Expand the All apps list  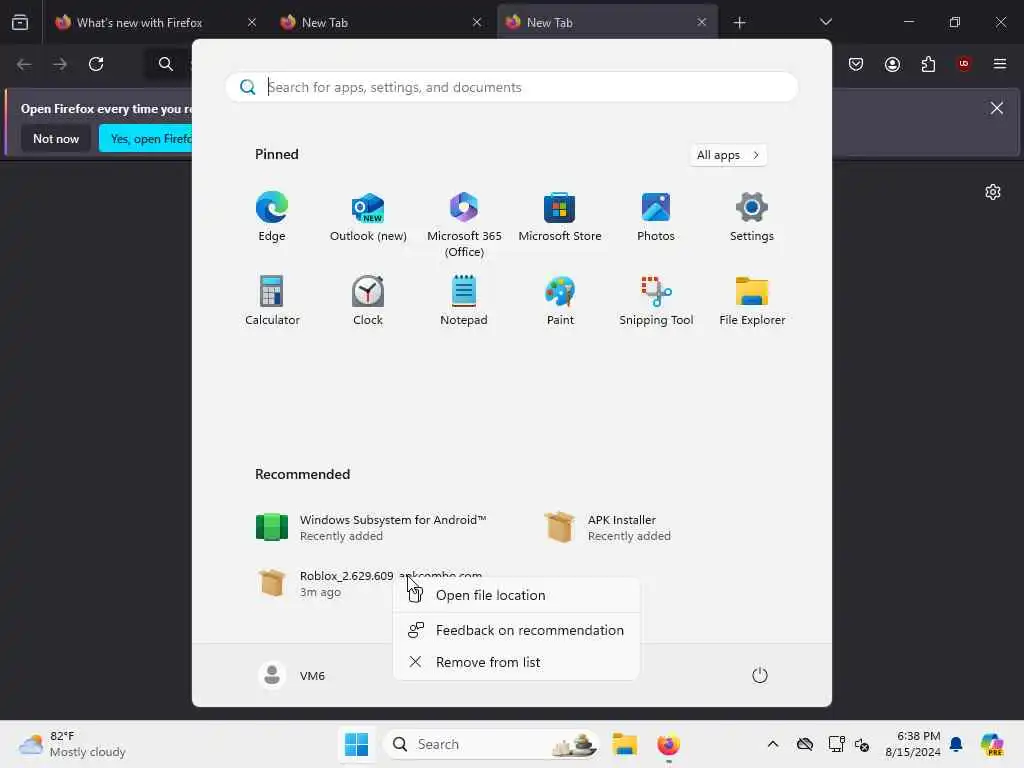pyautogui.click(x=728, y=155)
